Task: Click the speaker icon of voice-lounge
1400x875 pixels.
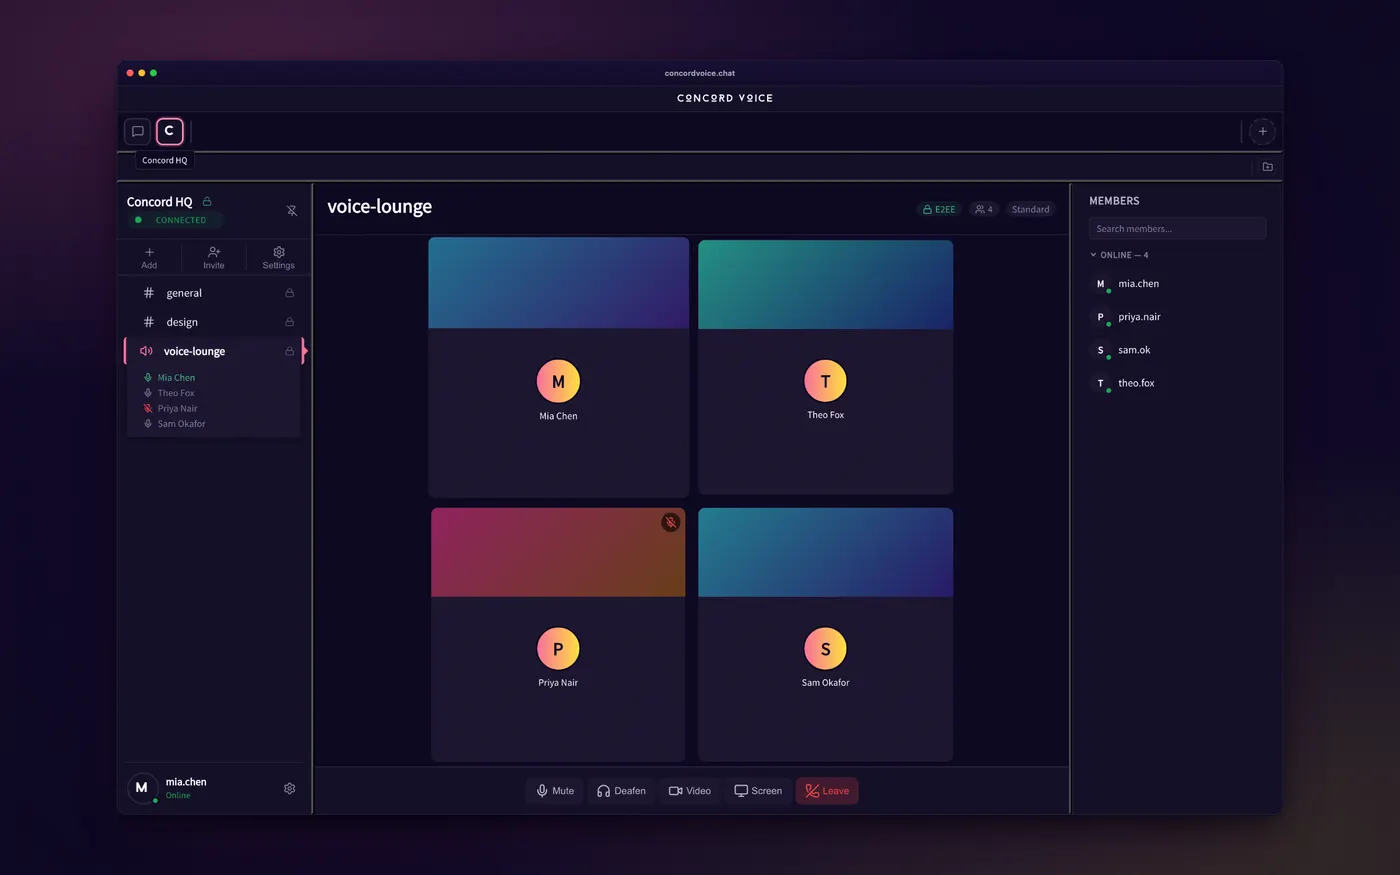Action: [147, 351]
